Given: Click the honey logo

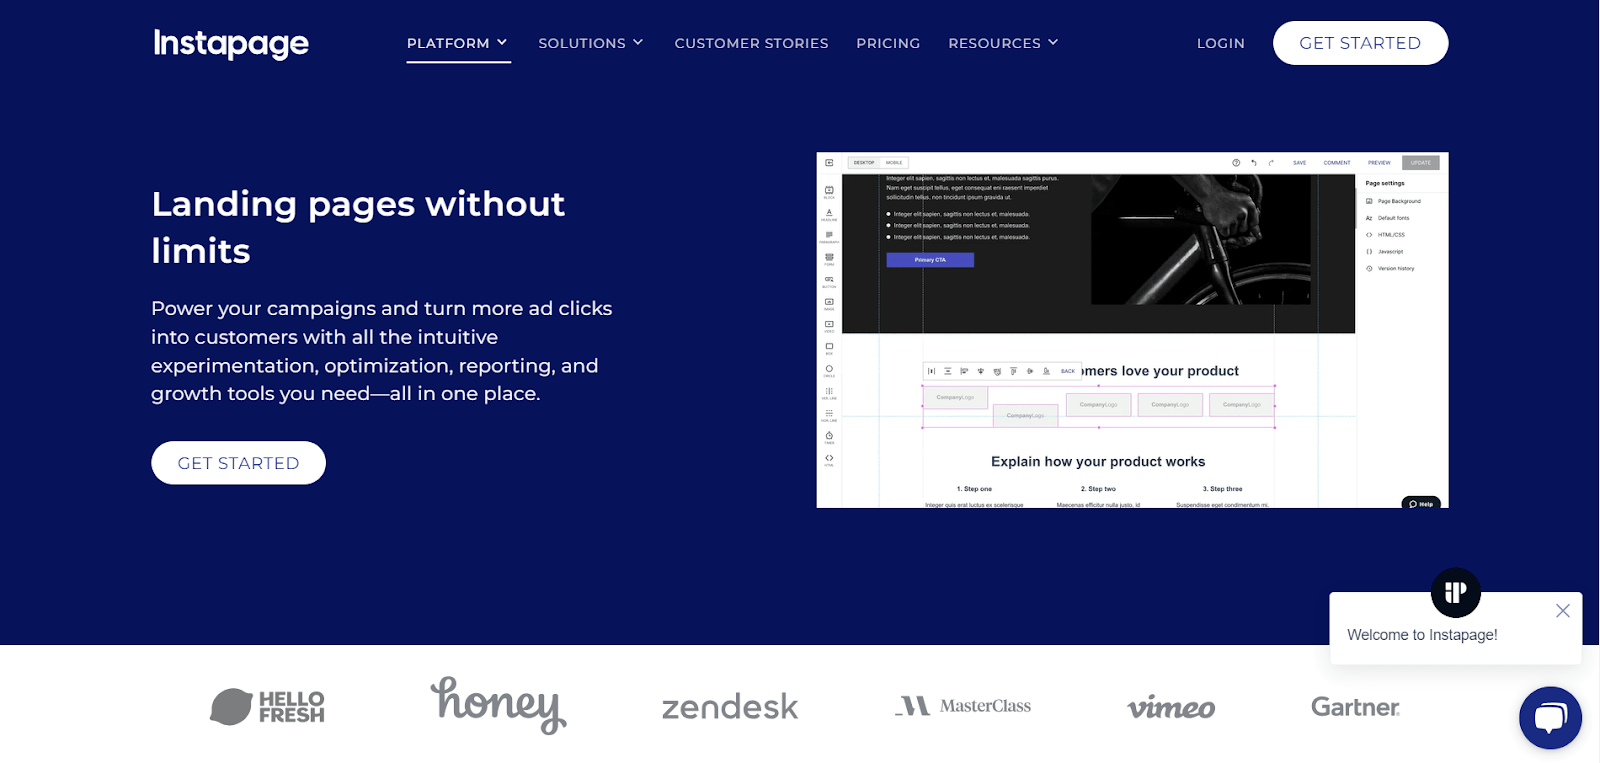Looking at the screenshot, I should 498,705.
